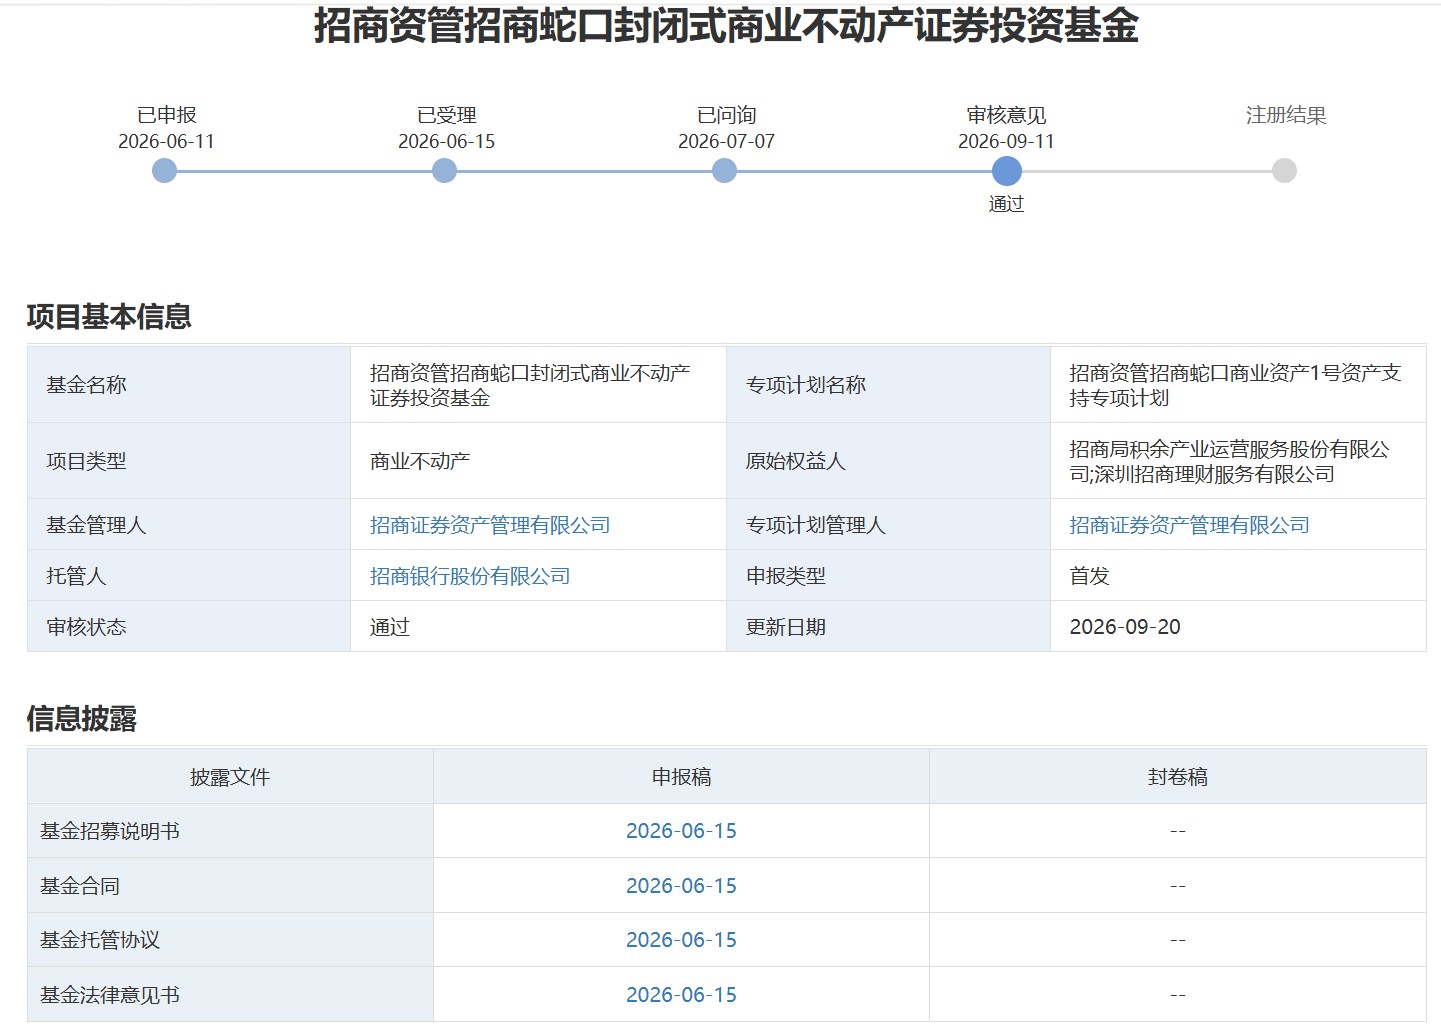Click the 已申报 date 2026-06-11

[166, 141]
